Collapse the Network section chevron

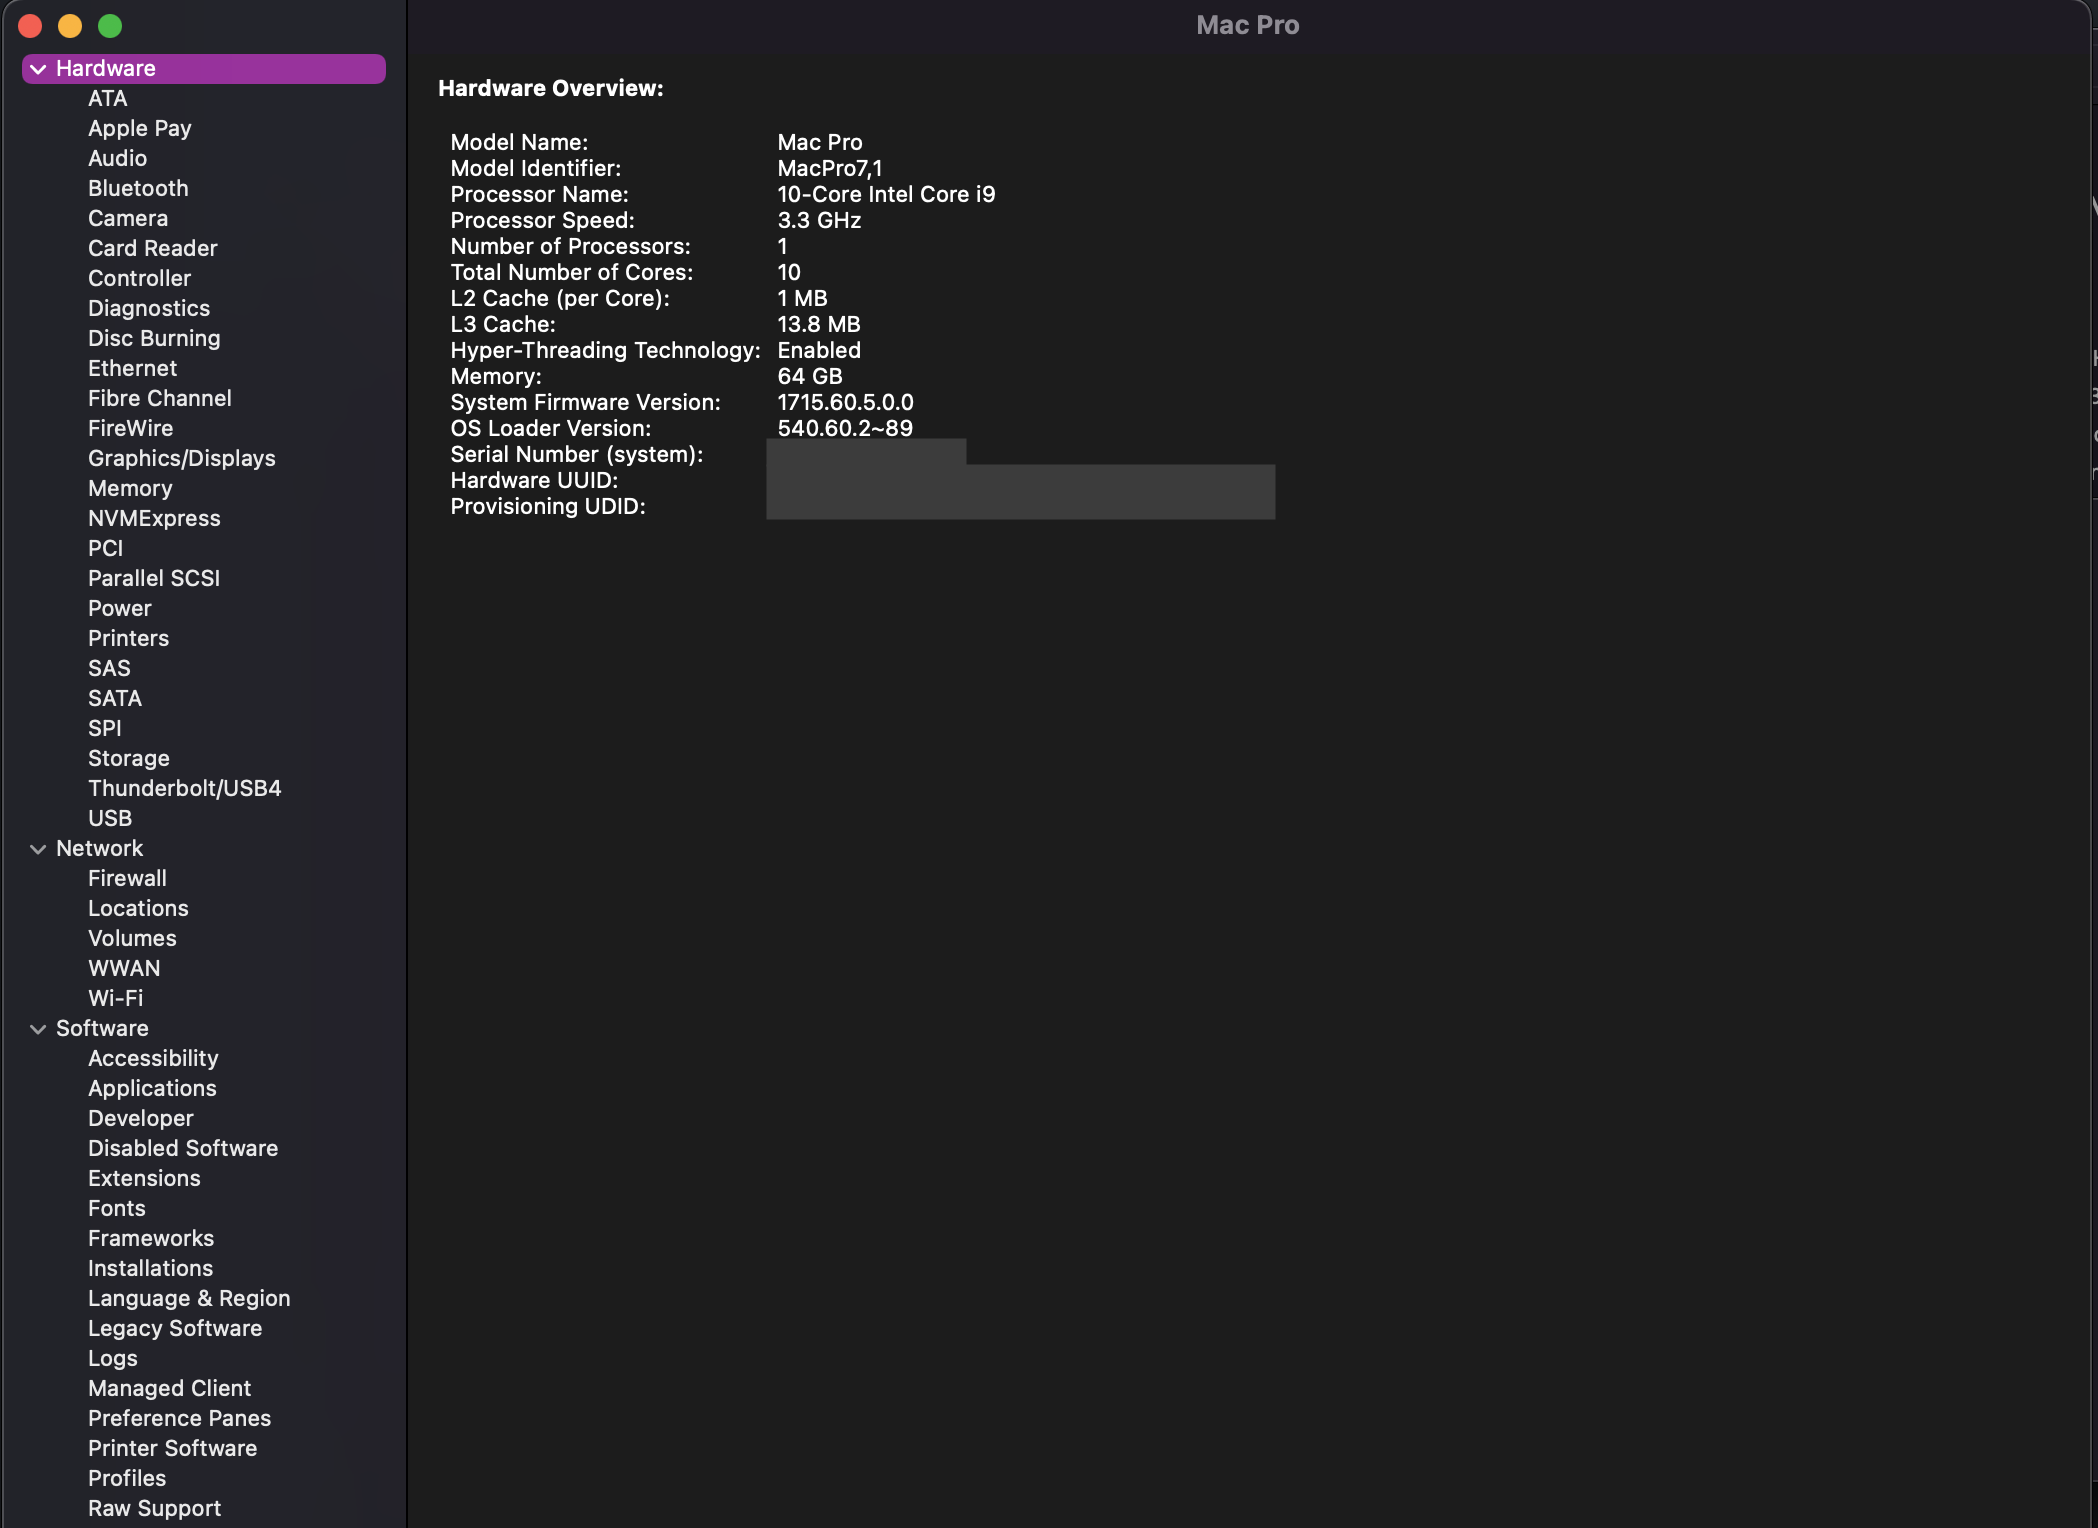38,849
